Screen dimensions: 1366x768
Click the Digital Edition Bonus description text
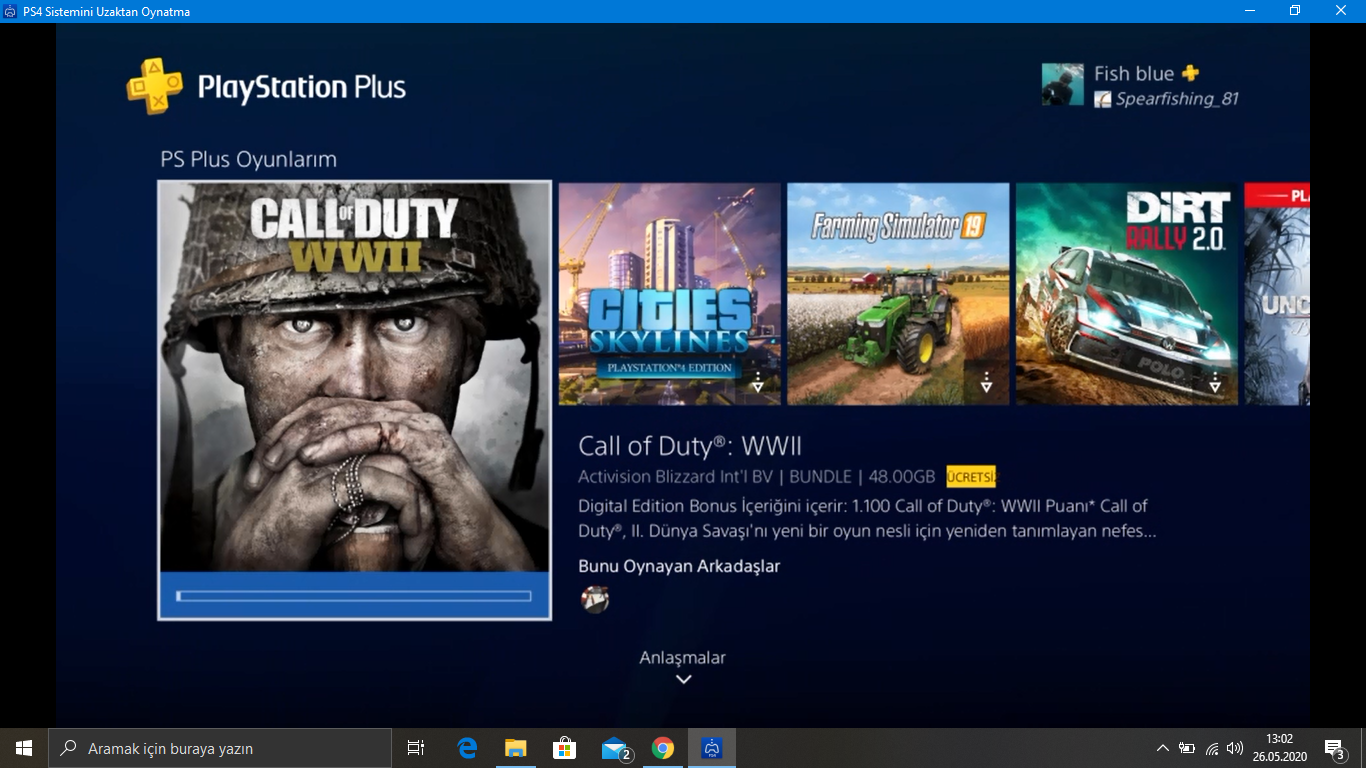tap(867, 519)
